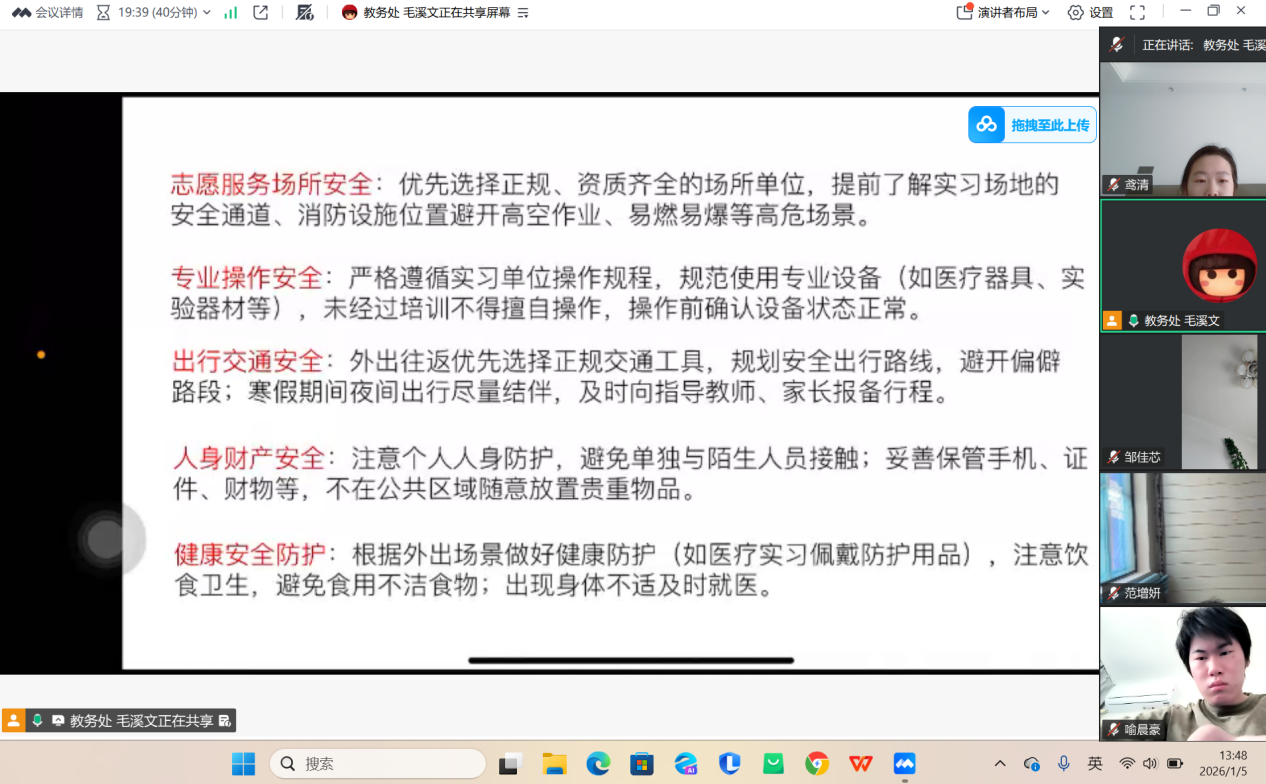Click the pop-out share window icon
This screenshot has height=784, width=1266.
pyautogui.click(x=261, y=13)
